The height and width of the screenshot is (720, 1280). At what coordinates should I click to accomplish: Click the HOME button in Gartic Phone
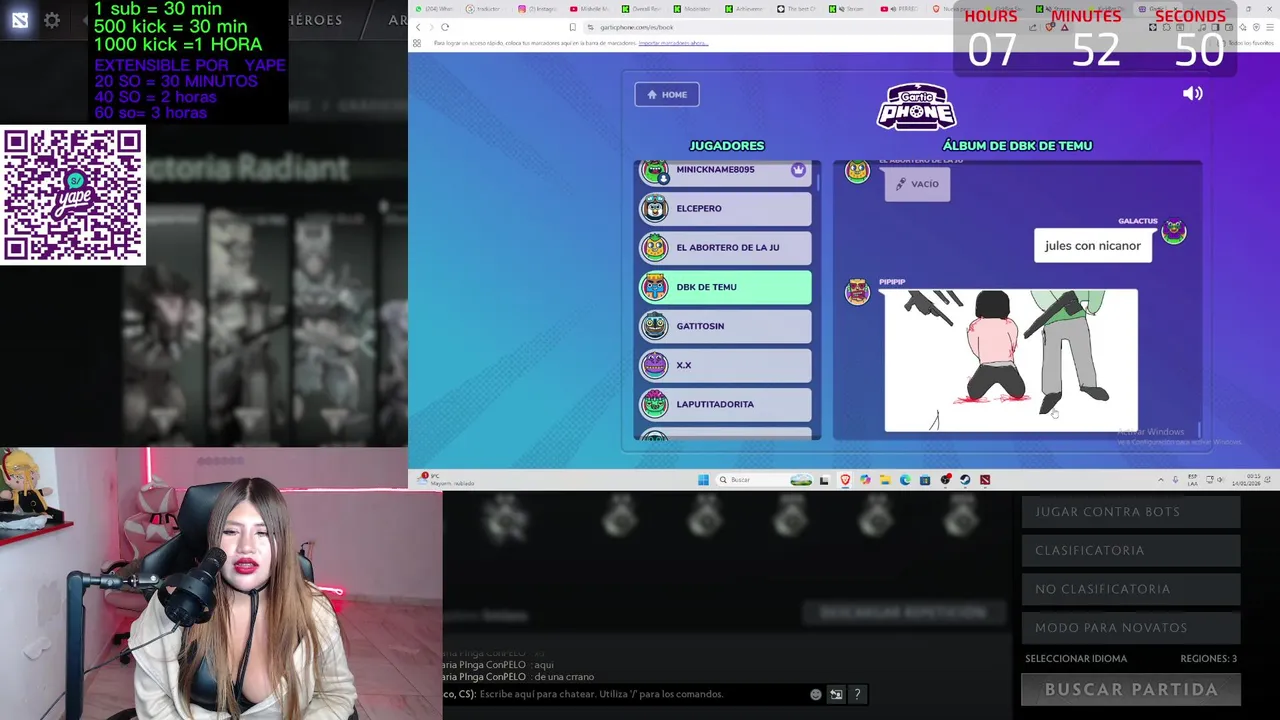coord(667,94)
